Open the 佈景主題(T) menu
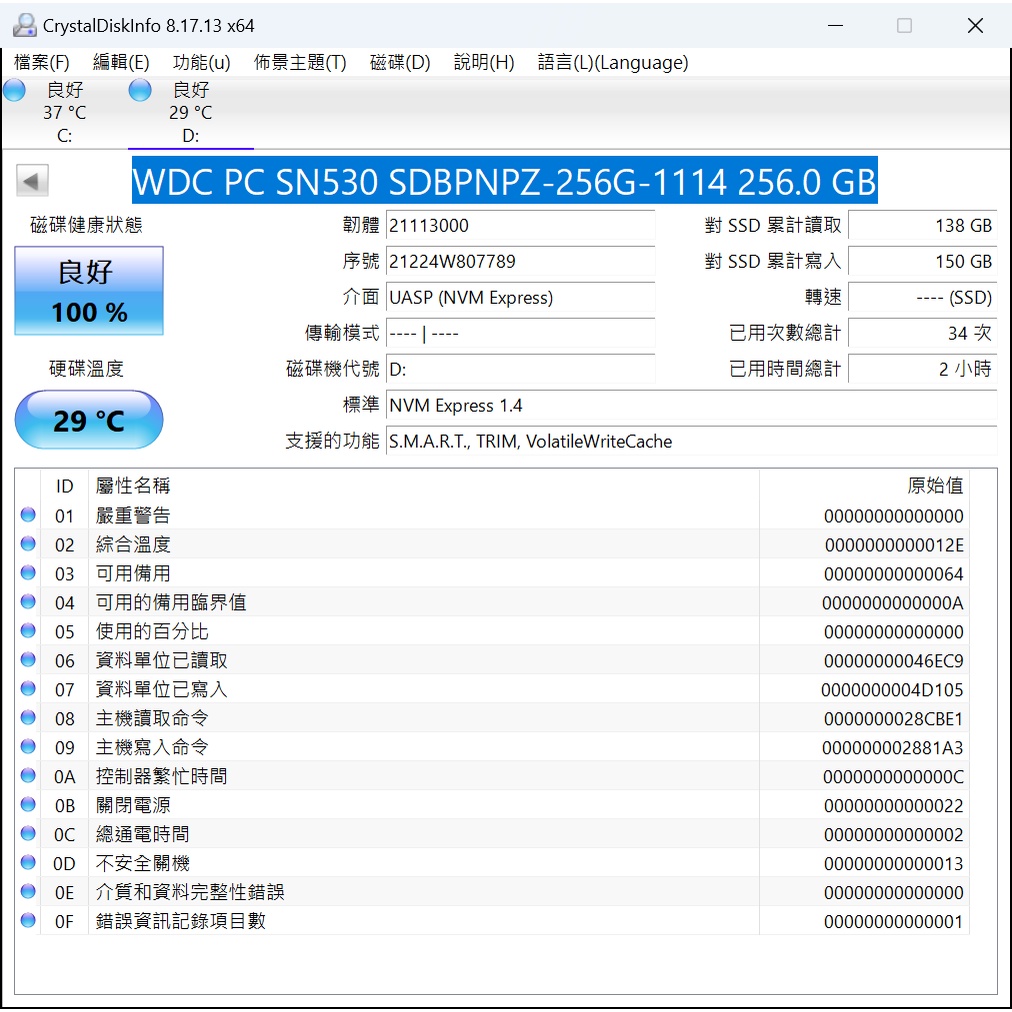The width and height of the screenshot is (1012, 1012). [300, 62]
